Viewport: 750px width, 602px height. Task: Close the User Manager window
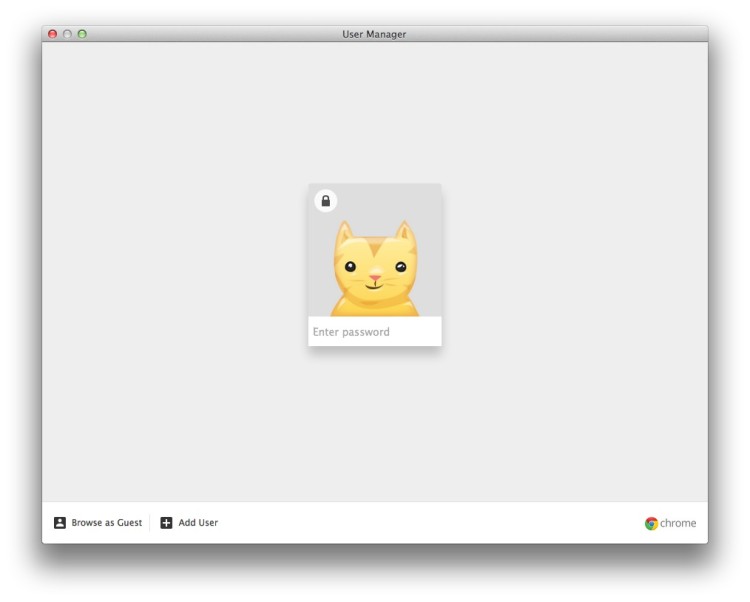pyautogui.click(x=53, y=34)
